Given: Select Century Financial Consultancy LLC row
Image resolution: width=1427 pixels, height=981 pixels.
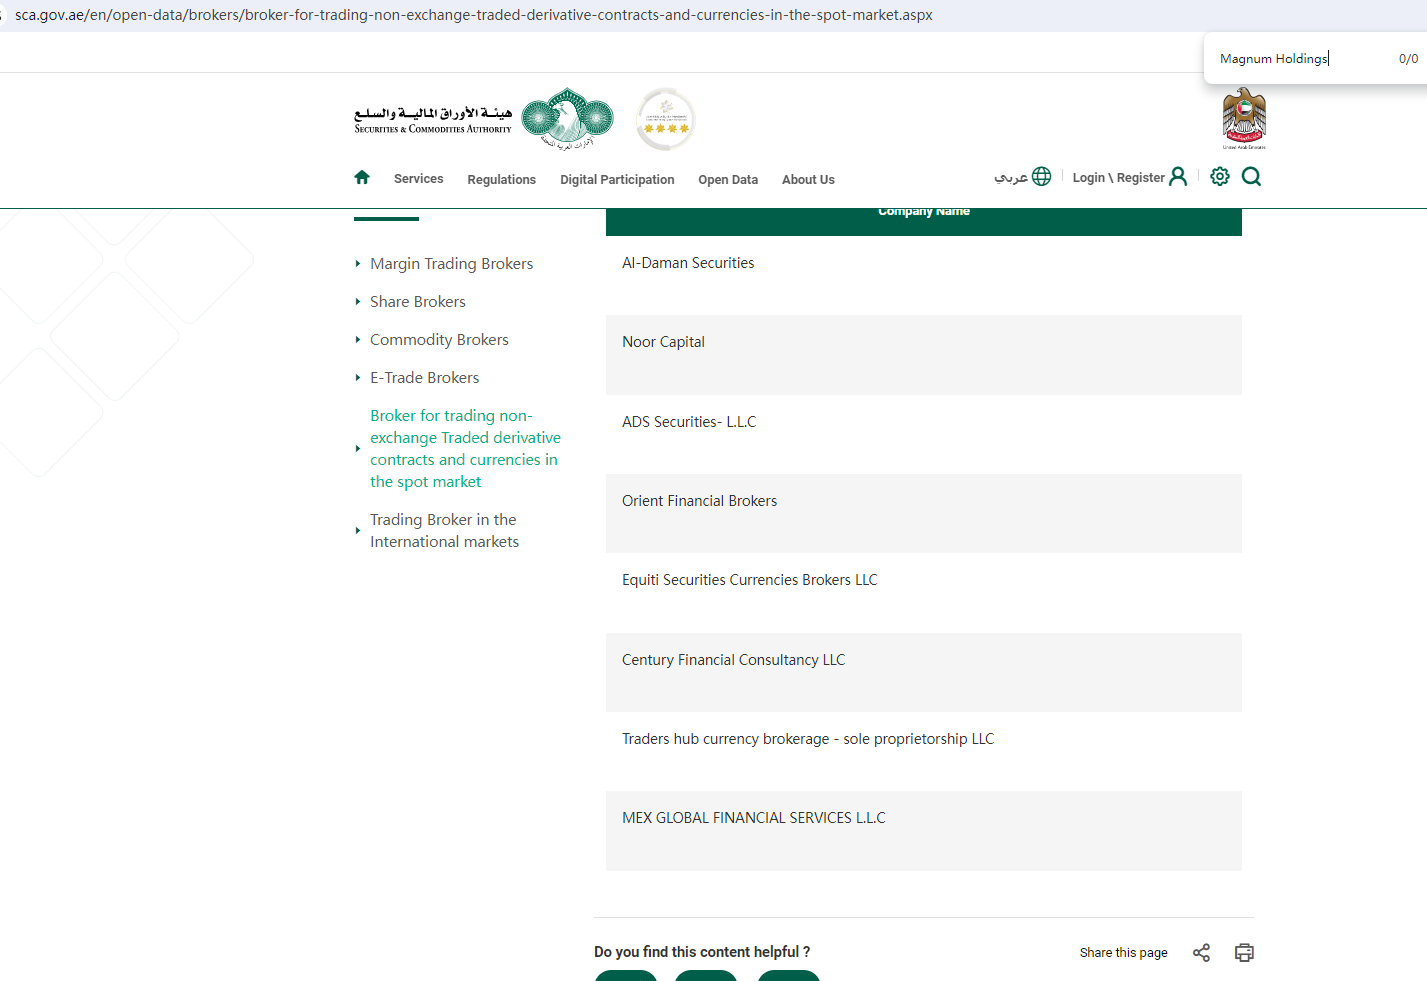Looking at the screenshot, I should 924,672.
